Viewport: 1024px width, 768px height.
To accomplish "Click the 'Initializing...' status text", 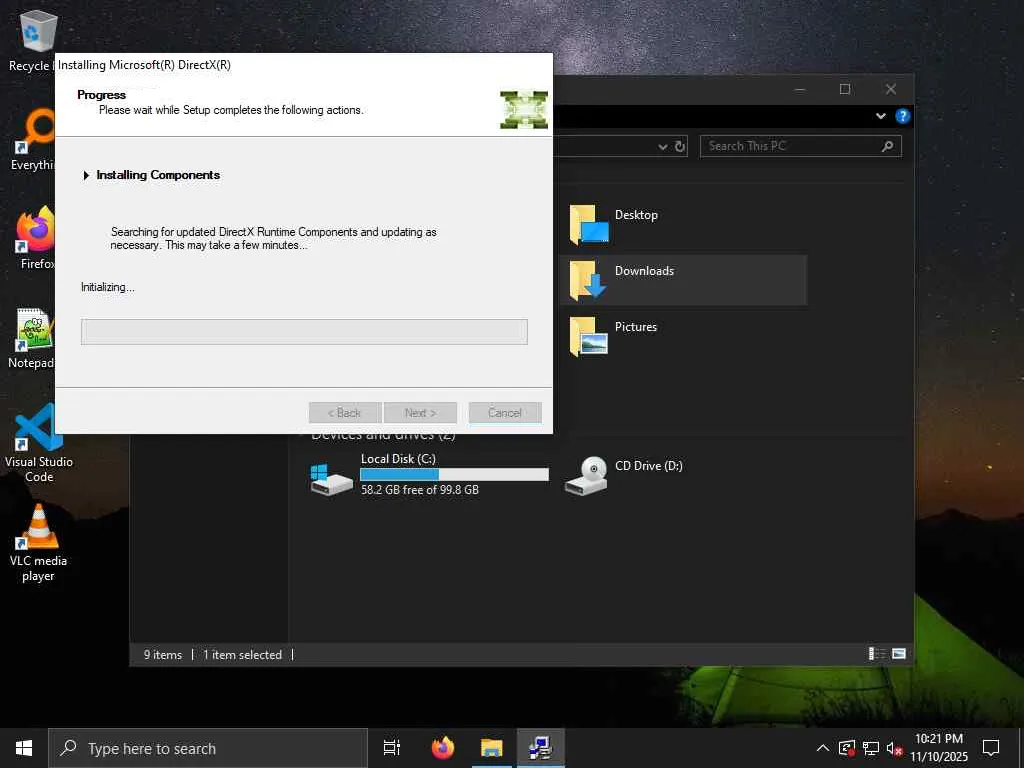I will [108, 287].
